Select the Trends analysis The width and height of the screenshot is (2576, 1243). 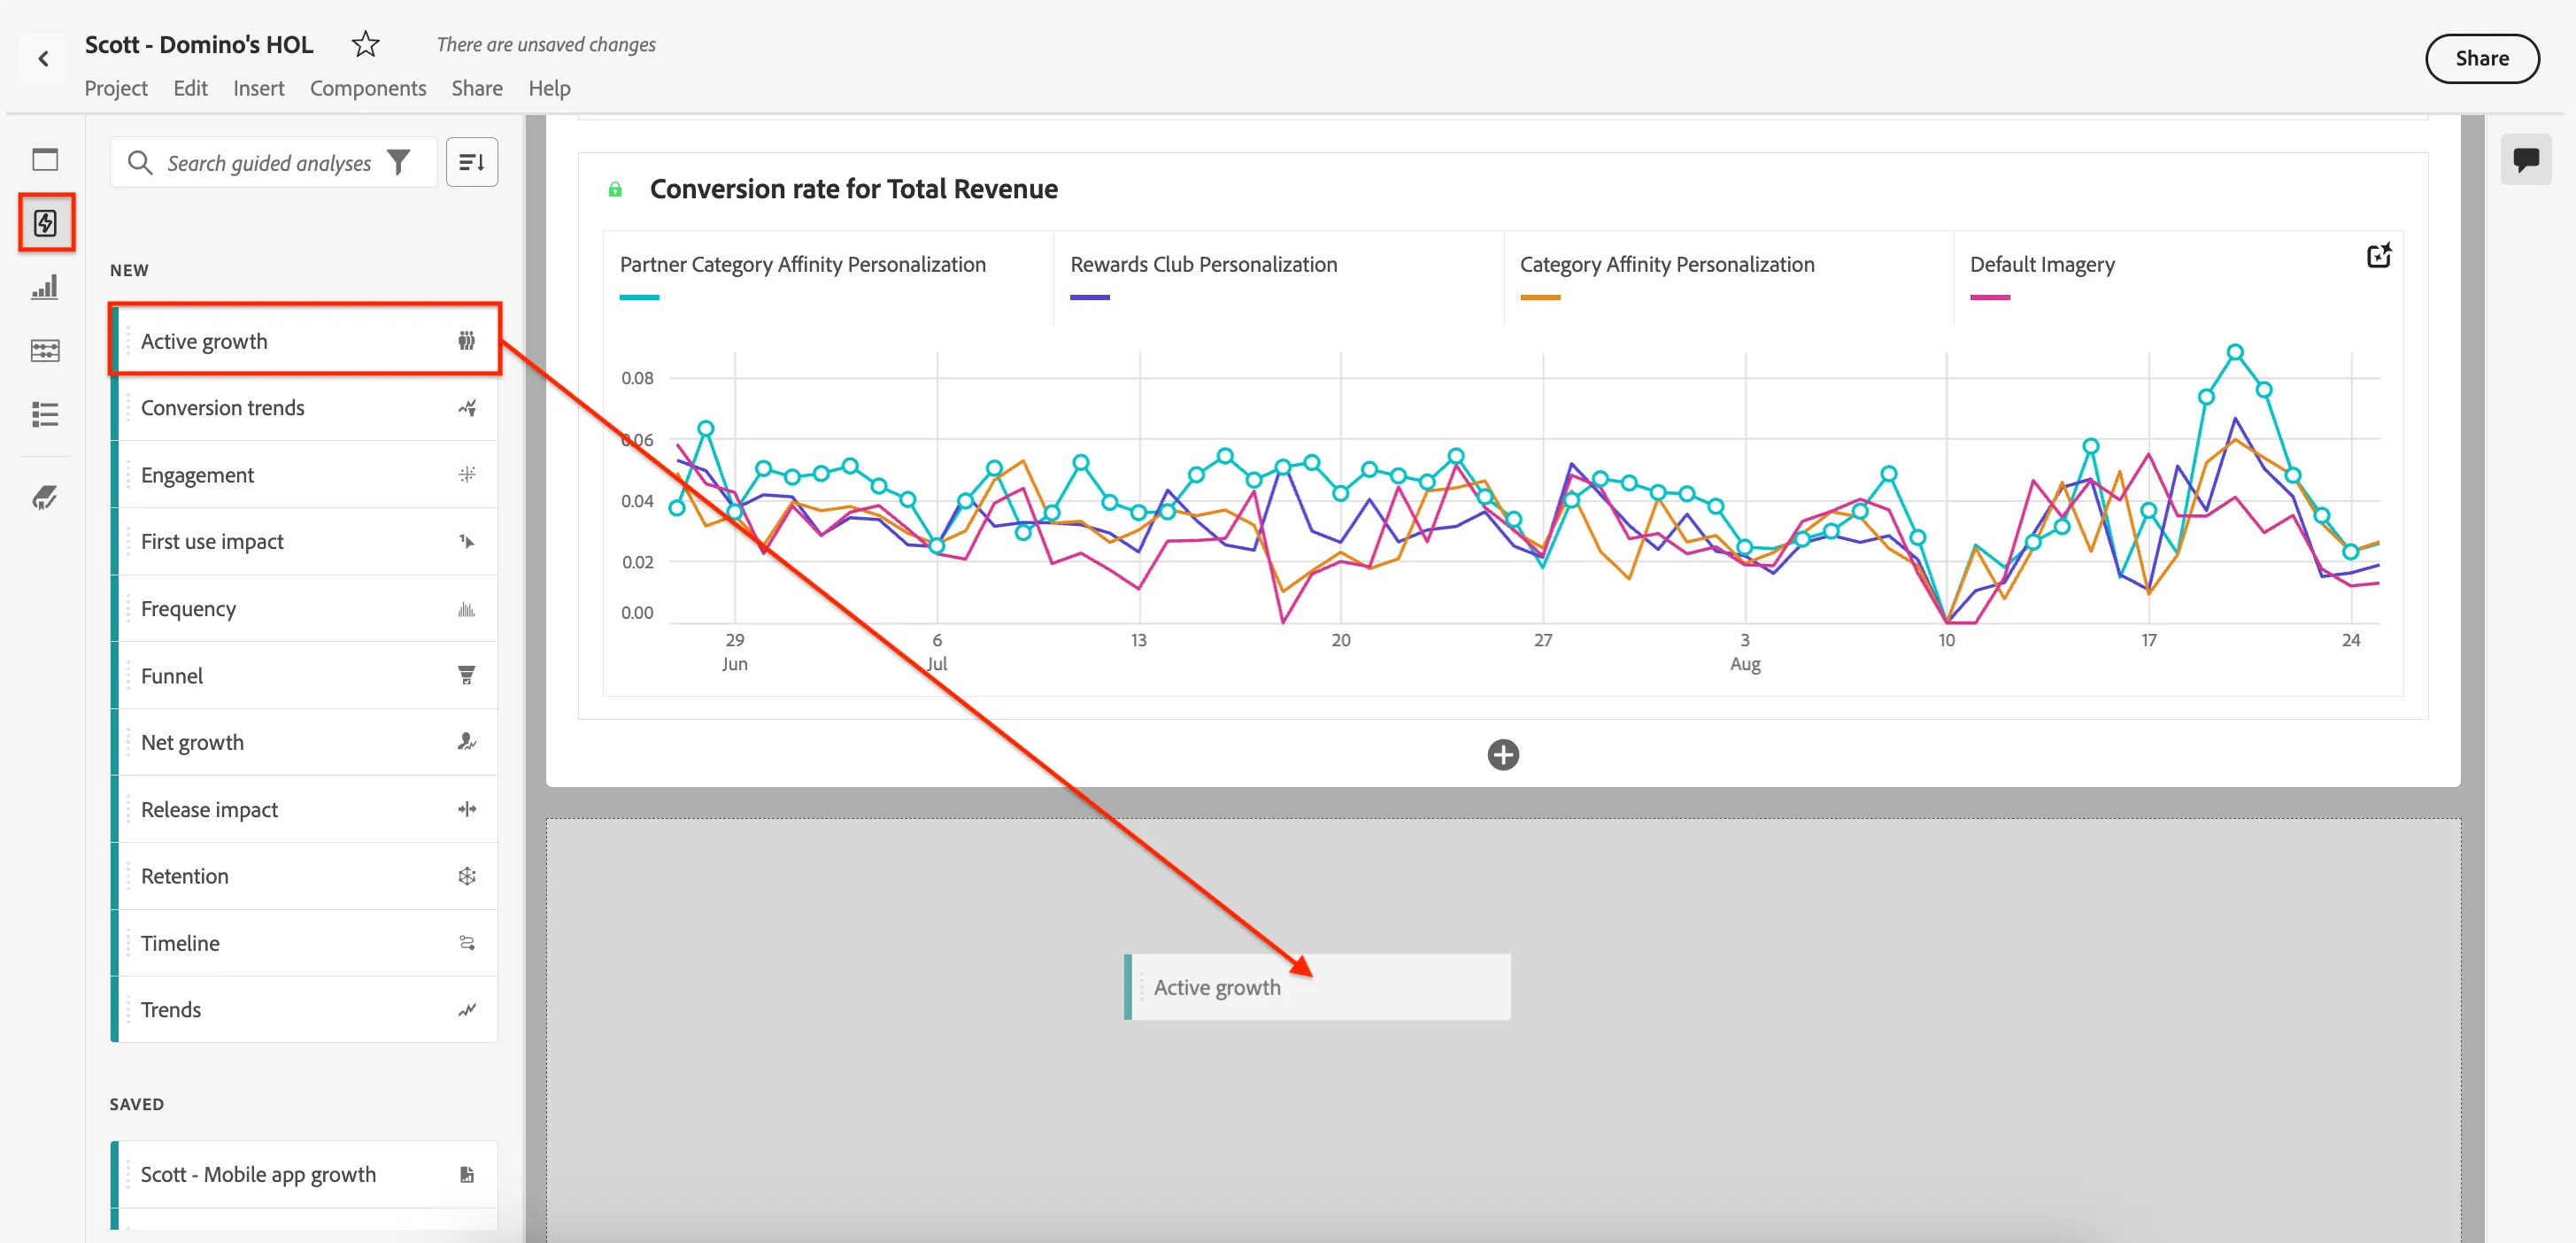coord(304,1010)
